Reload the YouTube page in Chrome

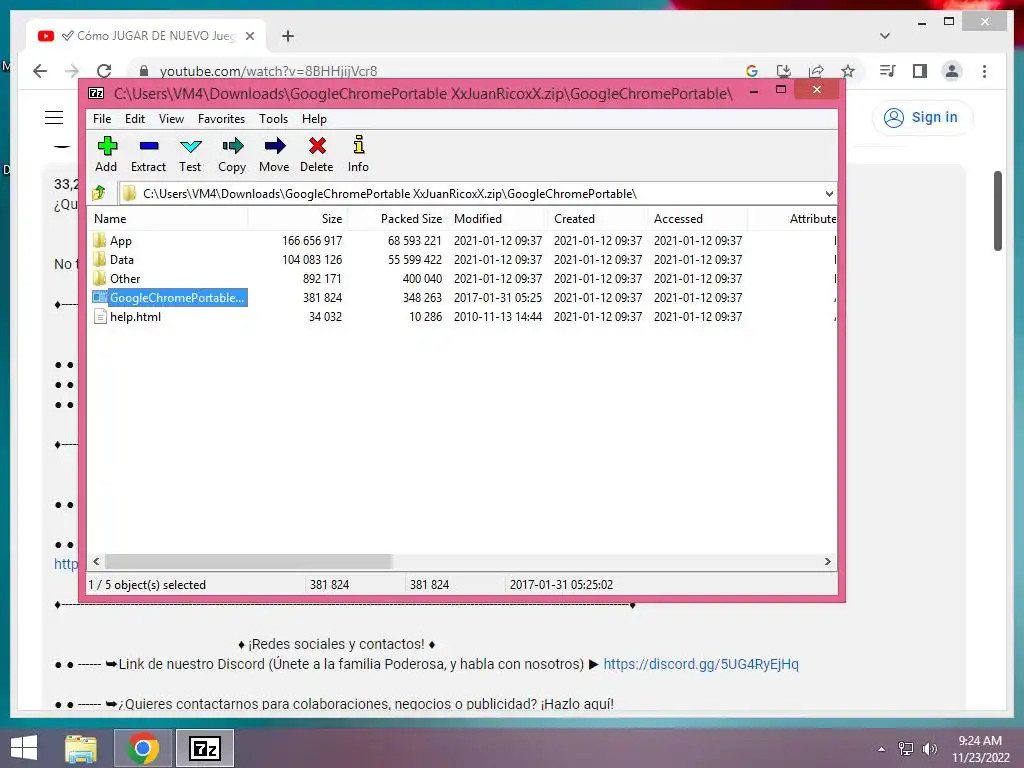click(104, 71)
